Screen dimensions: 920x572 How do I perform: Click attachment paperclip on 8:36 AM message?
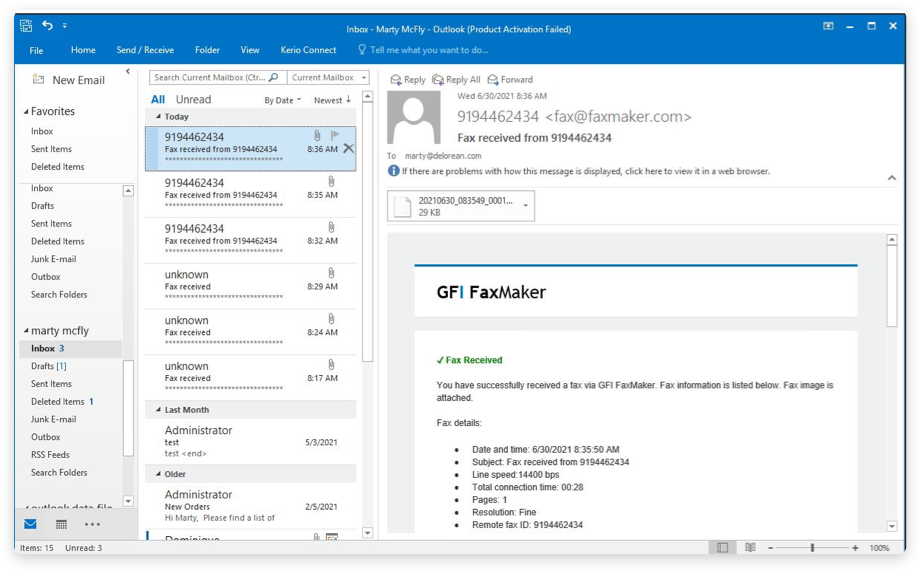click(317, 136)
